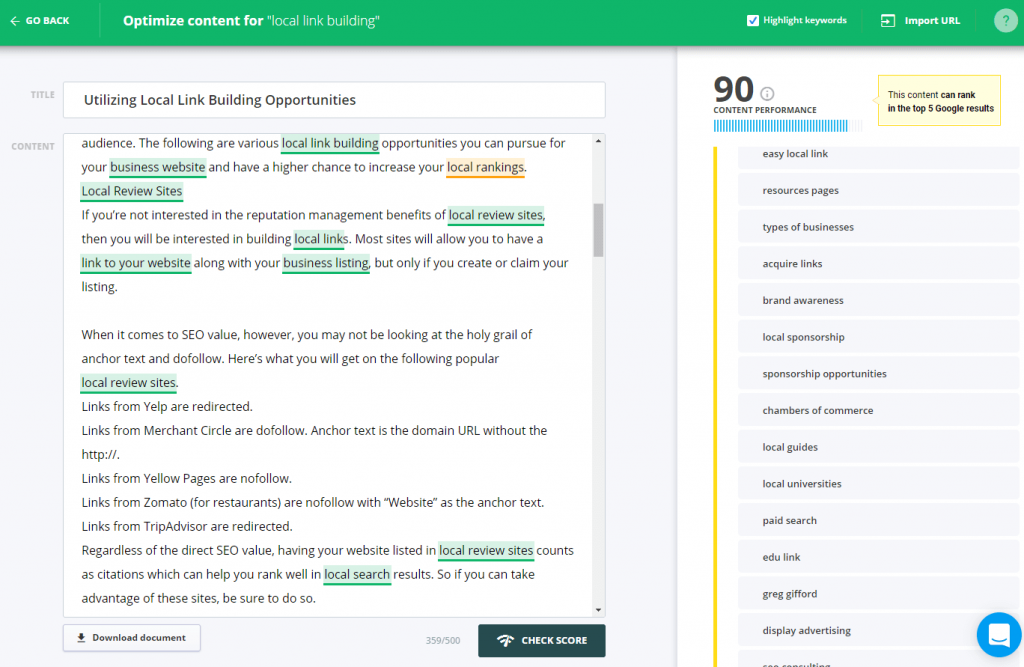Click the Go Back arrow icon

14,21
